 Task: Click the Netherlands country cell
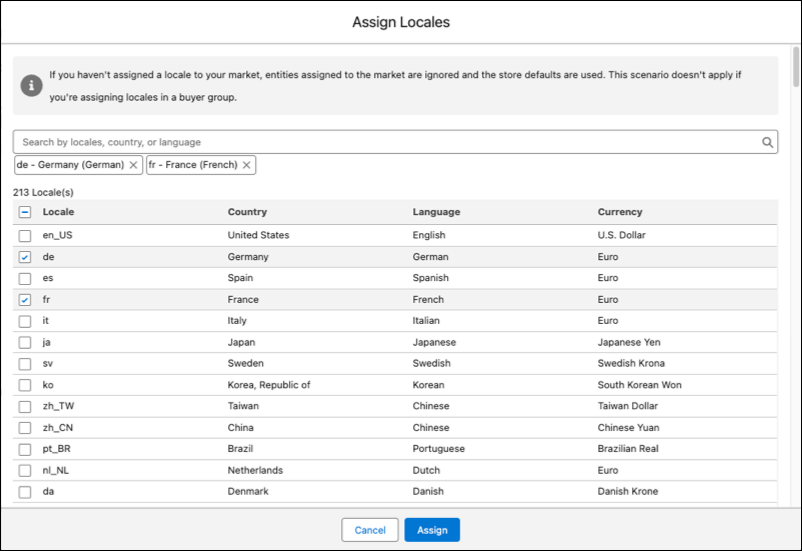pos(255,470)
